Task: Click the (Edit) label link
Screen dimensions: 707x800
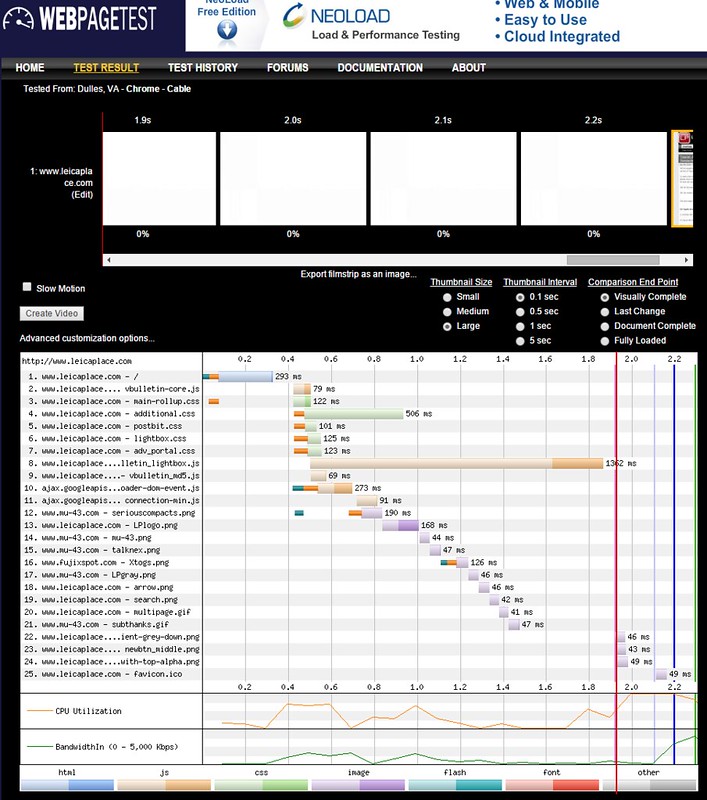Action: coord(82,194)
